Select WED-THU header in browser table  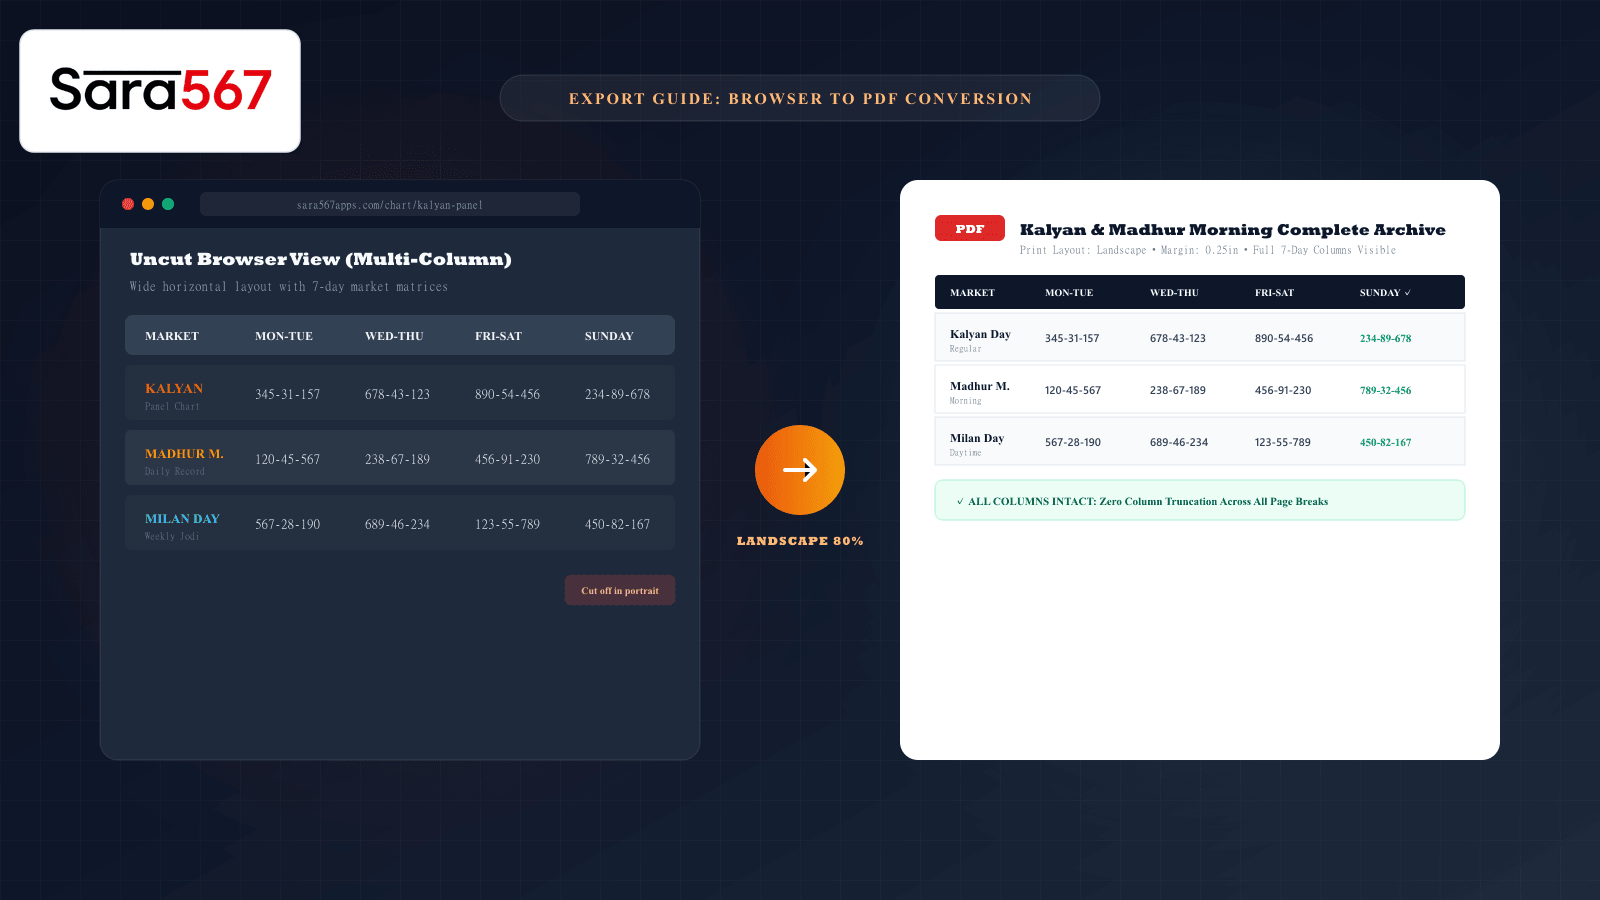[394, 336]
